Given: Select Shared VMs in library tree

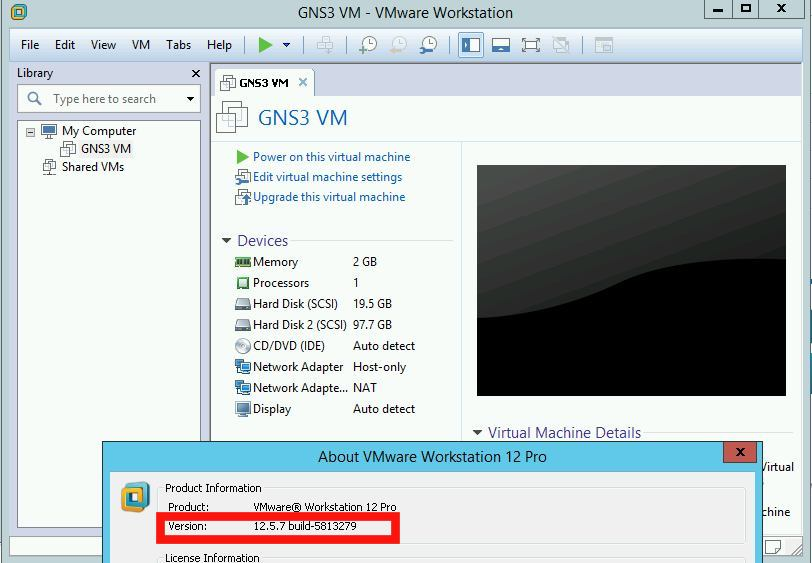Looking at the screenshot, I should (x=93, y=167).
